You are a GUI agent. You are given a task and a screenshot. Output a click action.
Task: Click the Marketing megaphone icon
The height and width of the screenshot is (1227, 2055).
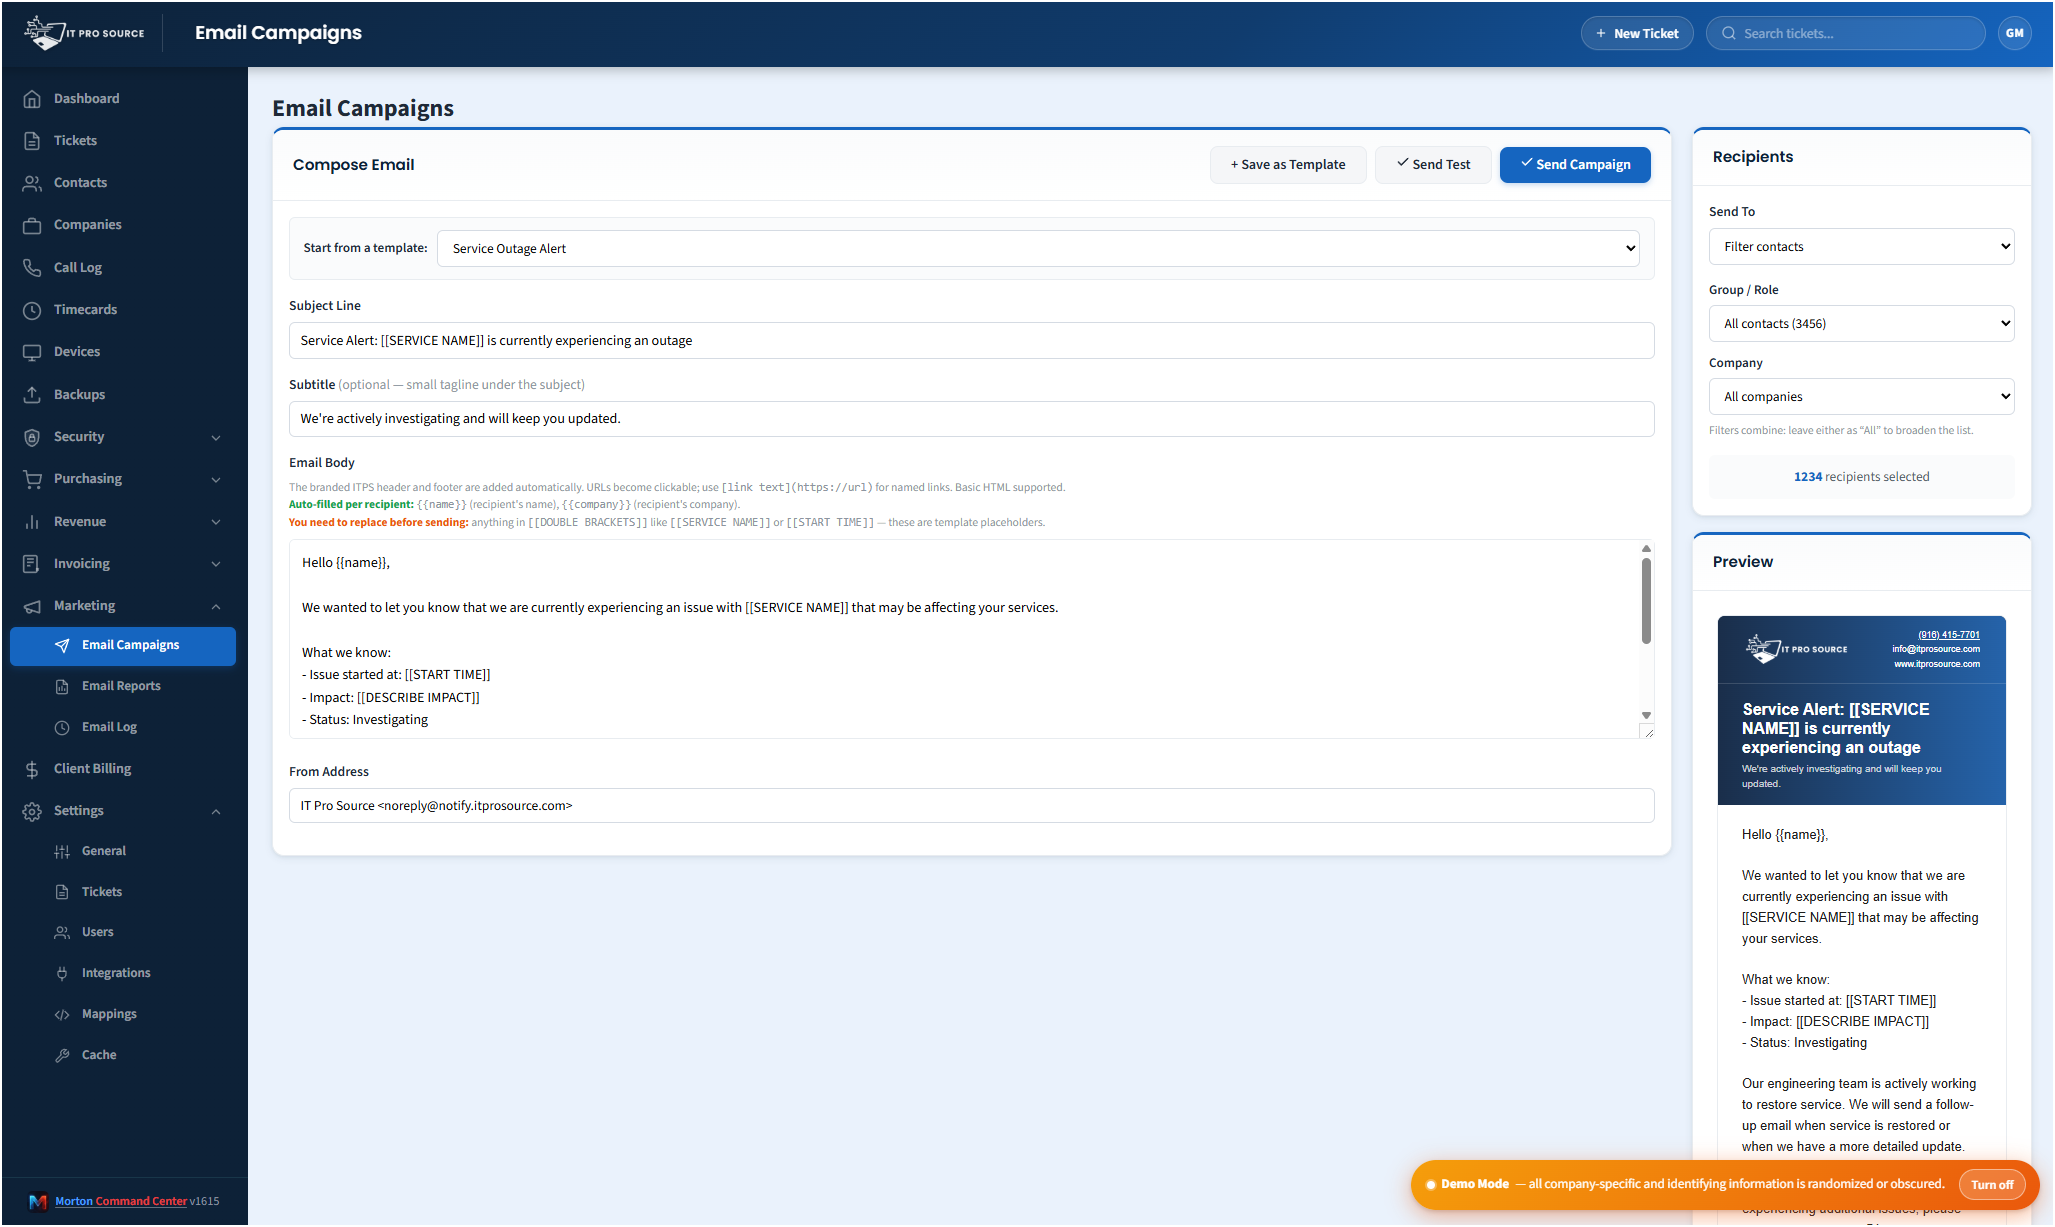point(32,606)
